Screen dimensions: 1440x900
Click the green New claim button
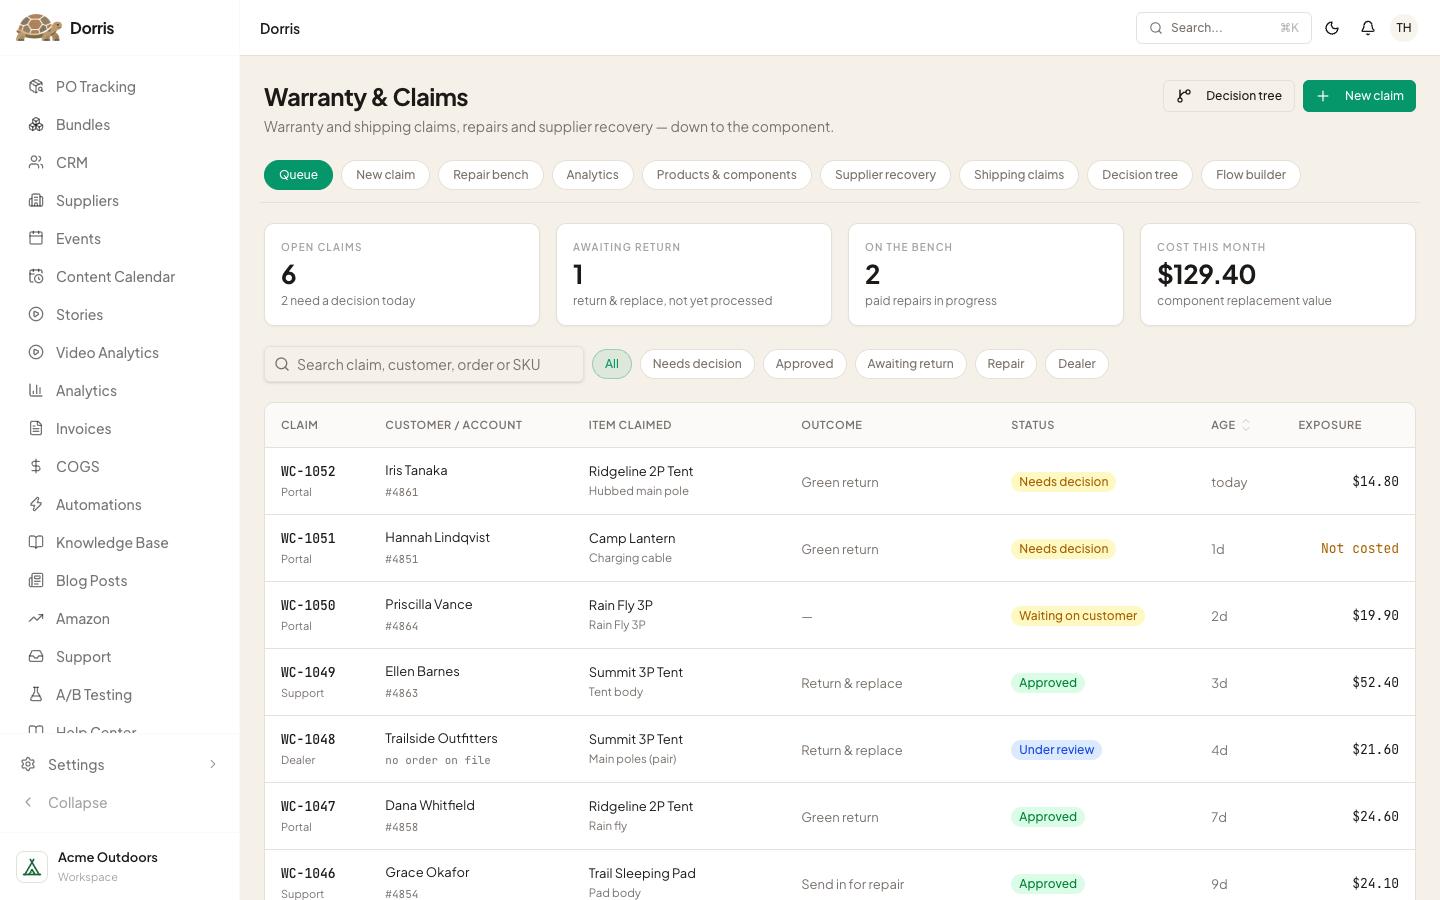(x=1359, y=96)
